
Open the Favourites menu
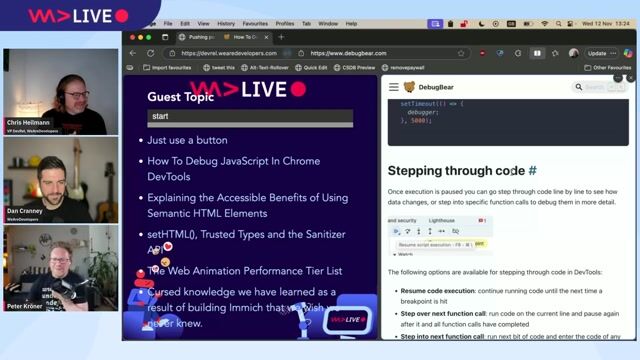[255, 24]
